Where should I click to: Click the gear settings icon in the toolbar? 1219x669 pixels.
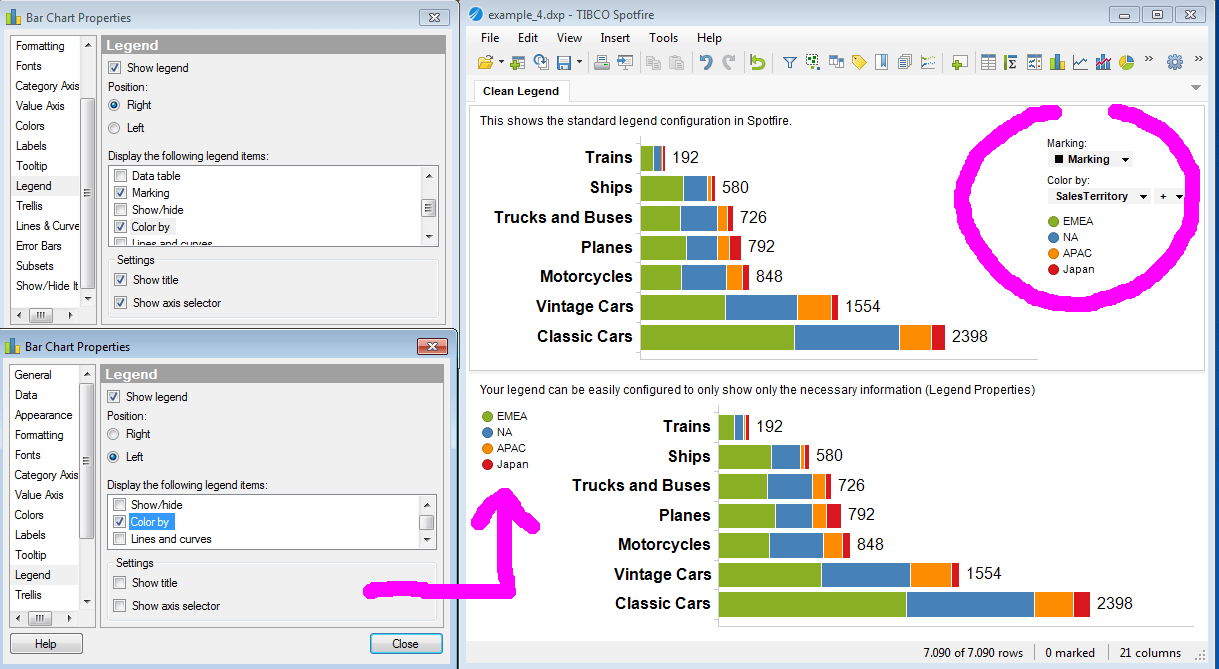[x=1175, y=62]
